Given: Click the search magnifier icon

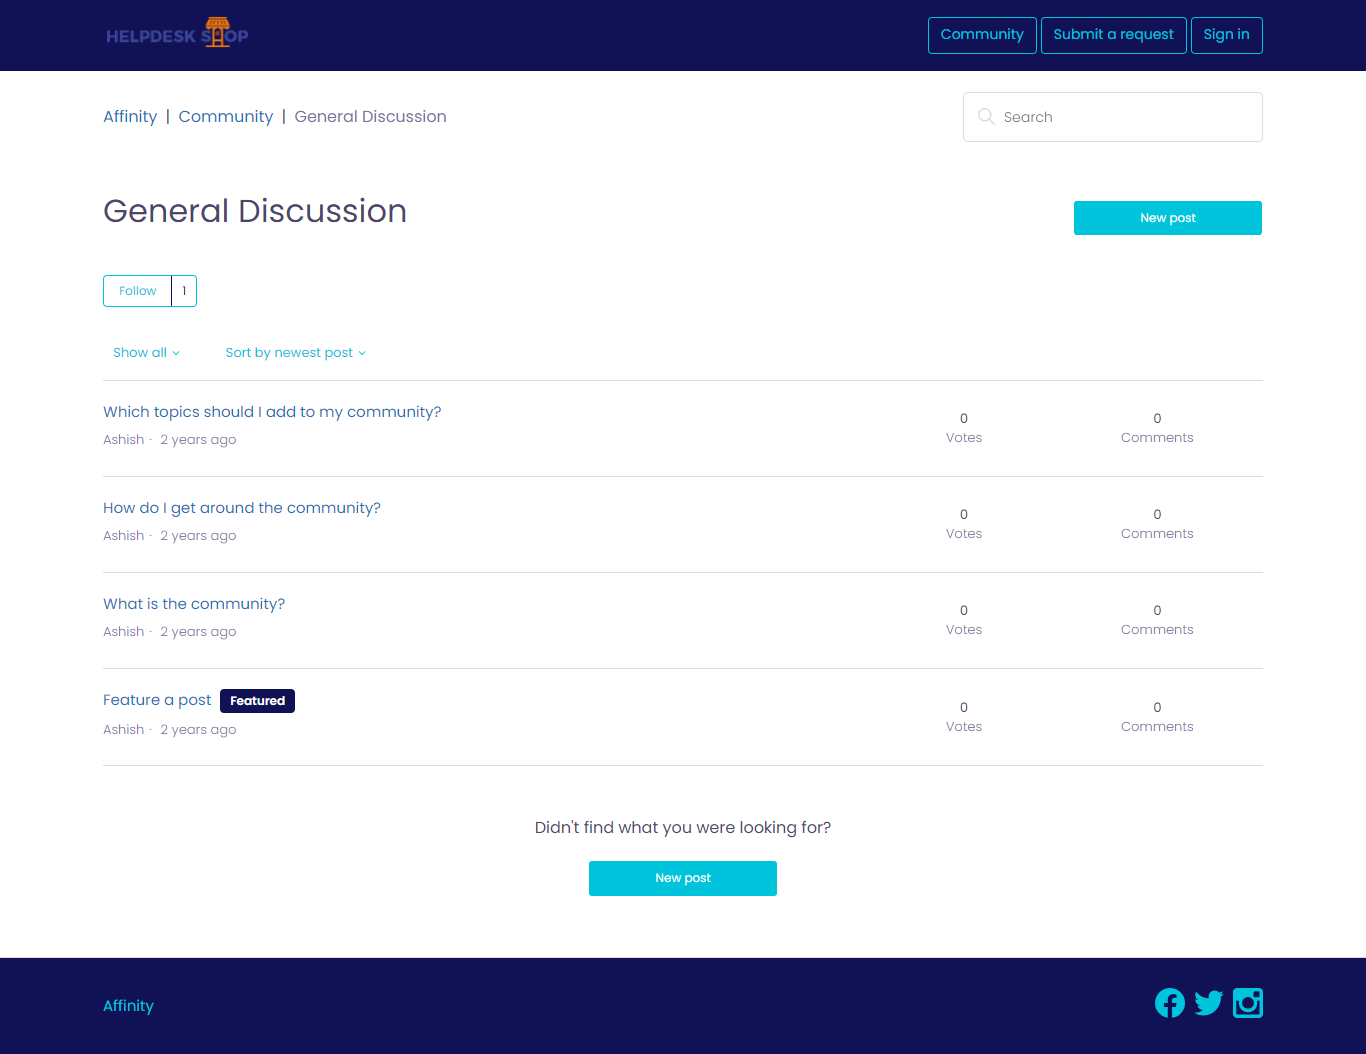Looking at the screenshot, I should pos(986,117).
